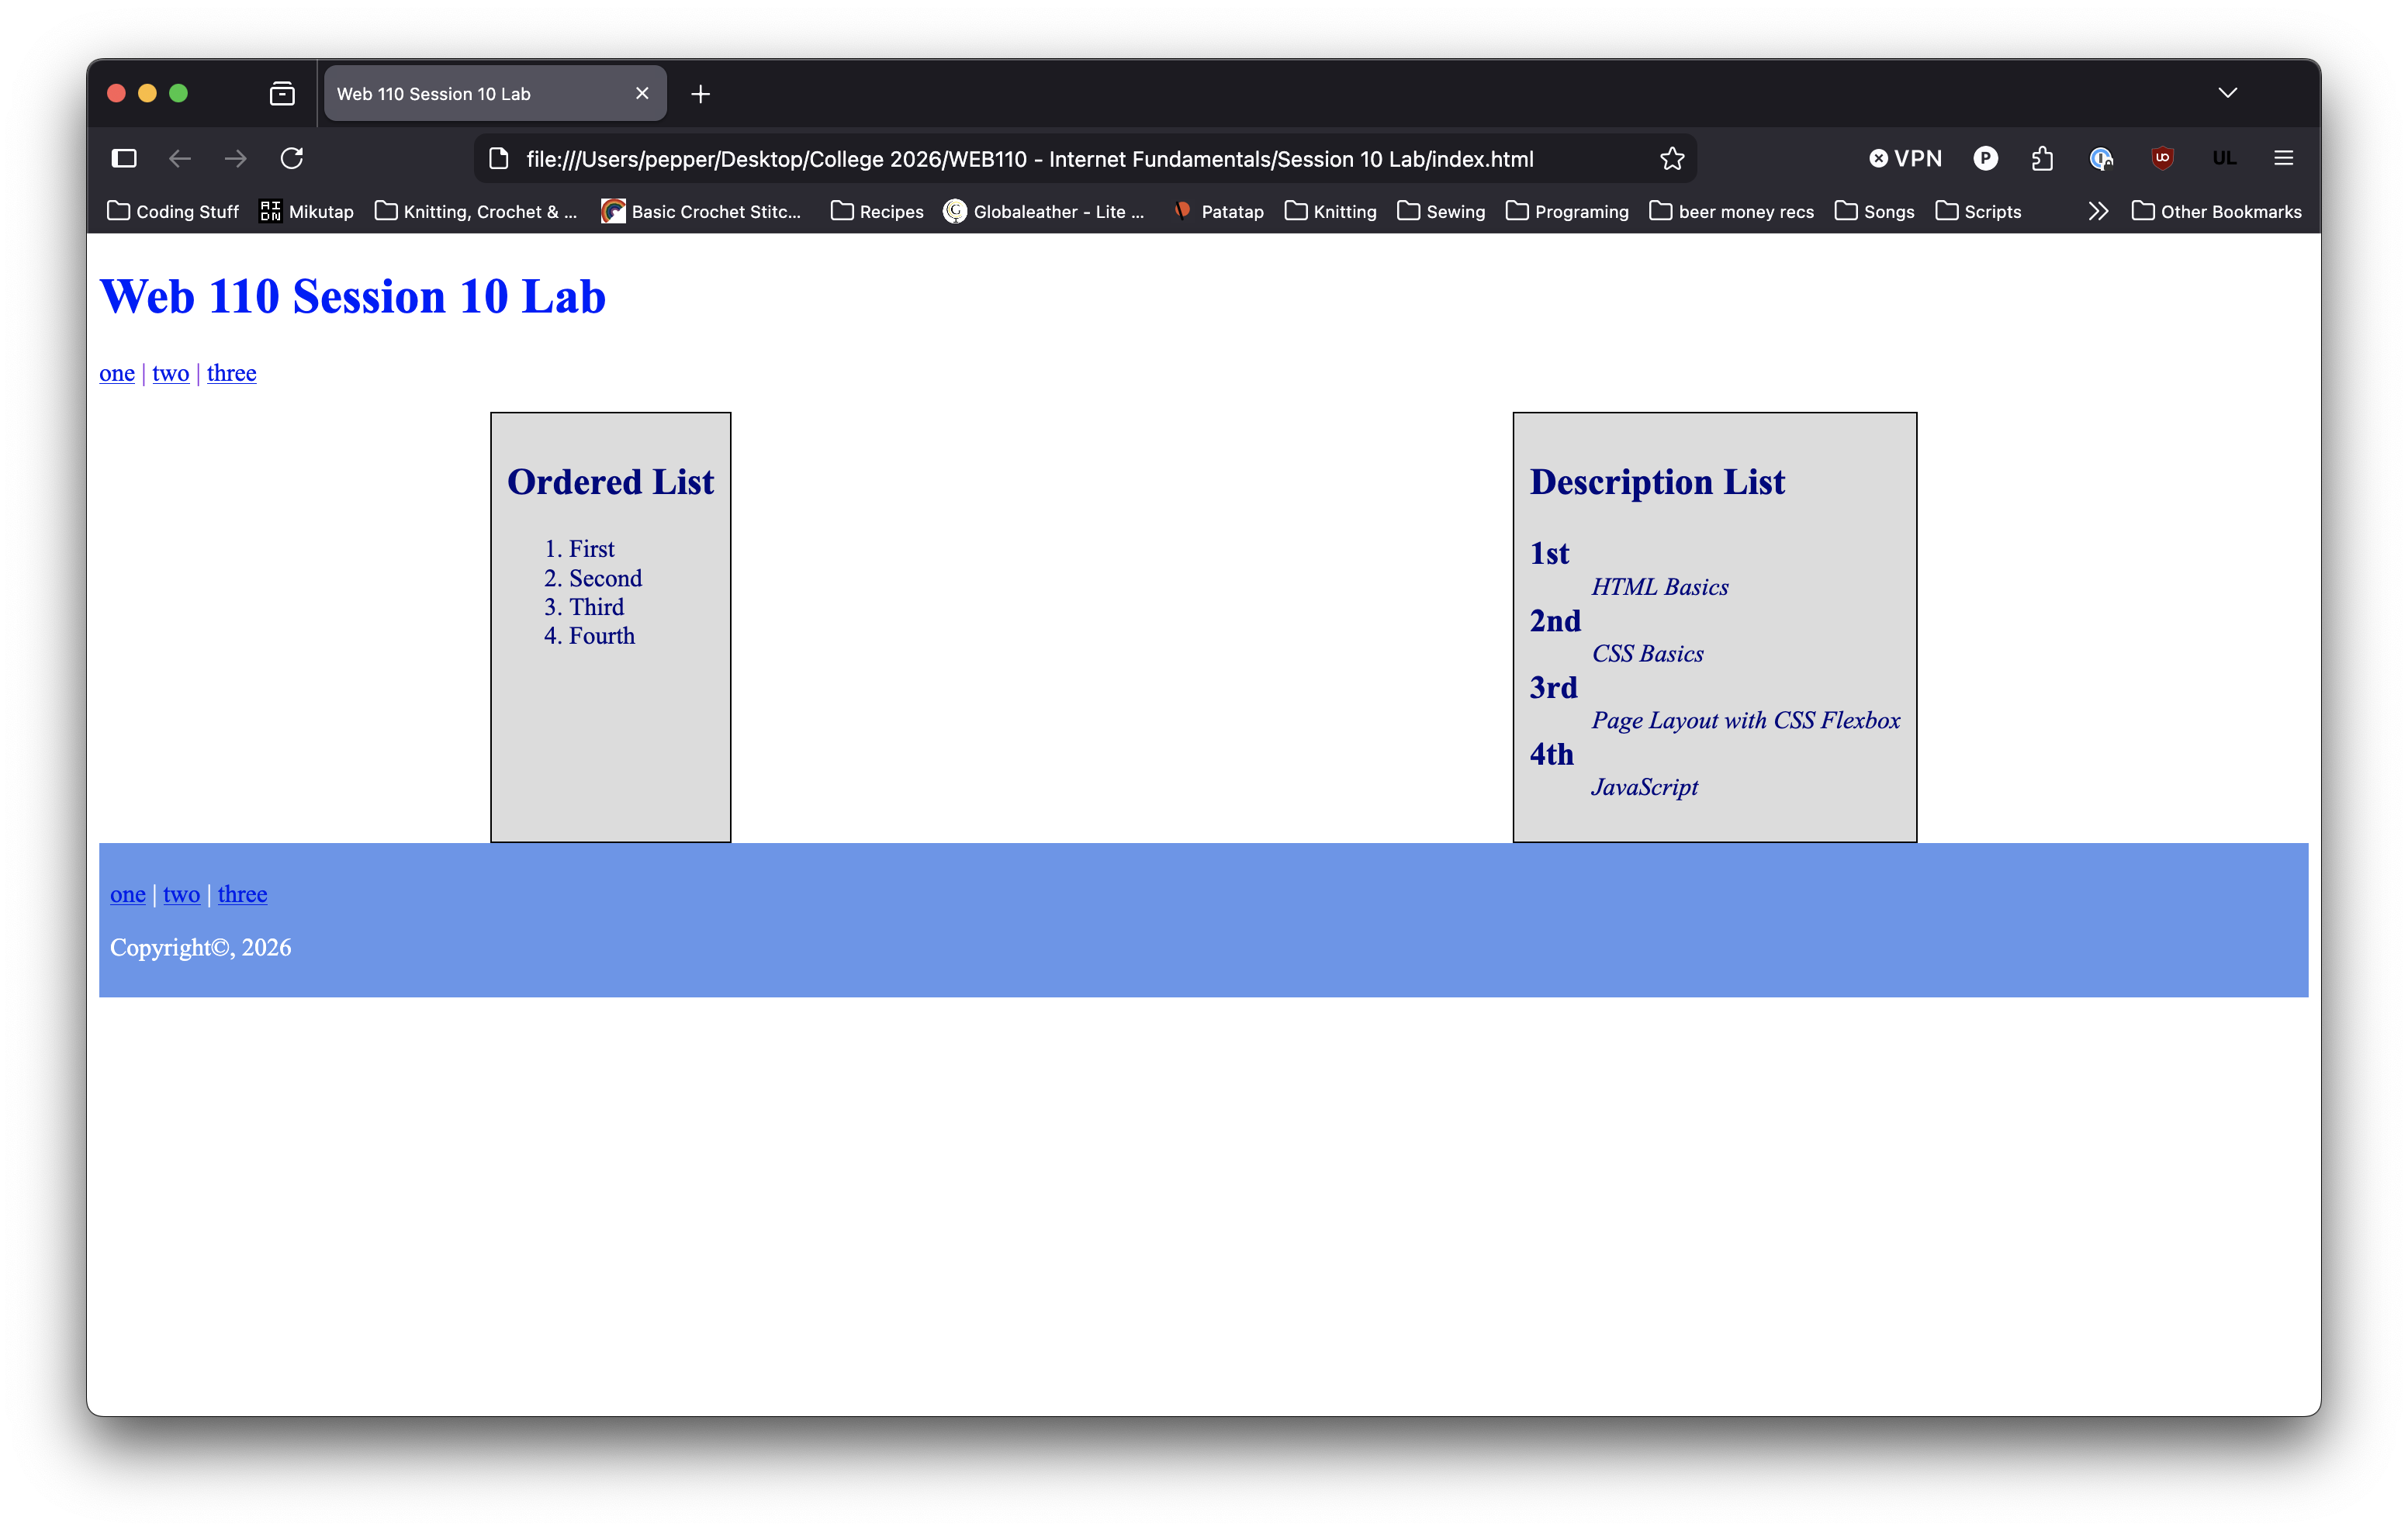Click the list item Fourth

[602, 636]
